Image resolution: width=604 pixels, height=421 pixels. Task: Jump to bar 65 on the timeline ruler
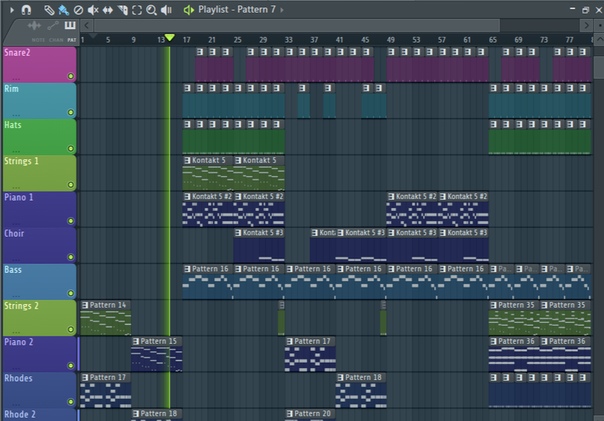493,40
